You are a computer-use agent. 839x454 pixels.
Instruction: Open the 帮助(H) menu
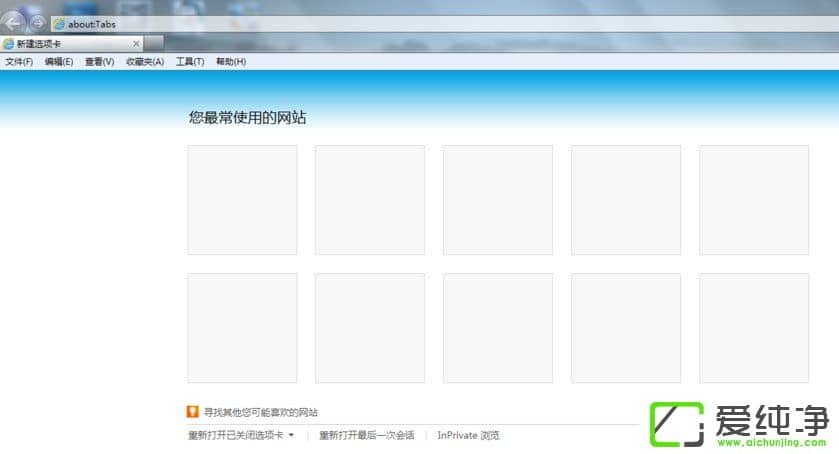(231, 62)
